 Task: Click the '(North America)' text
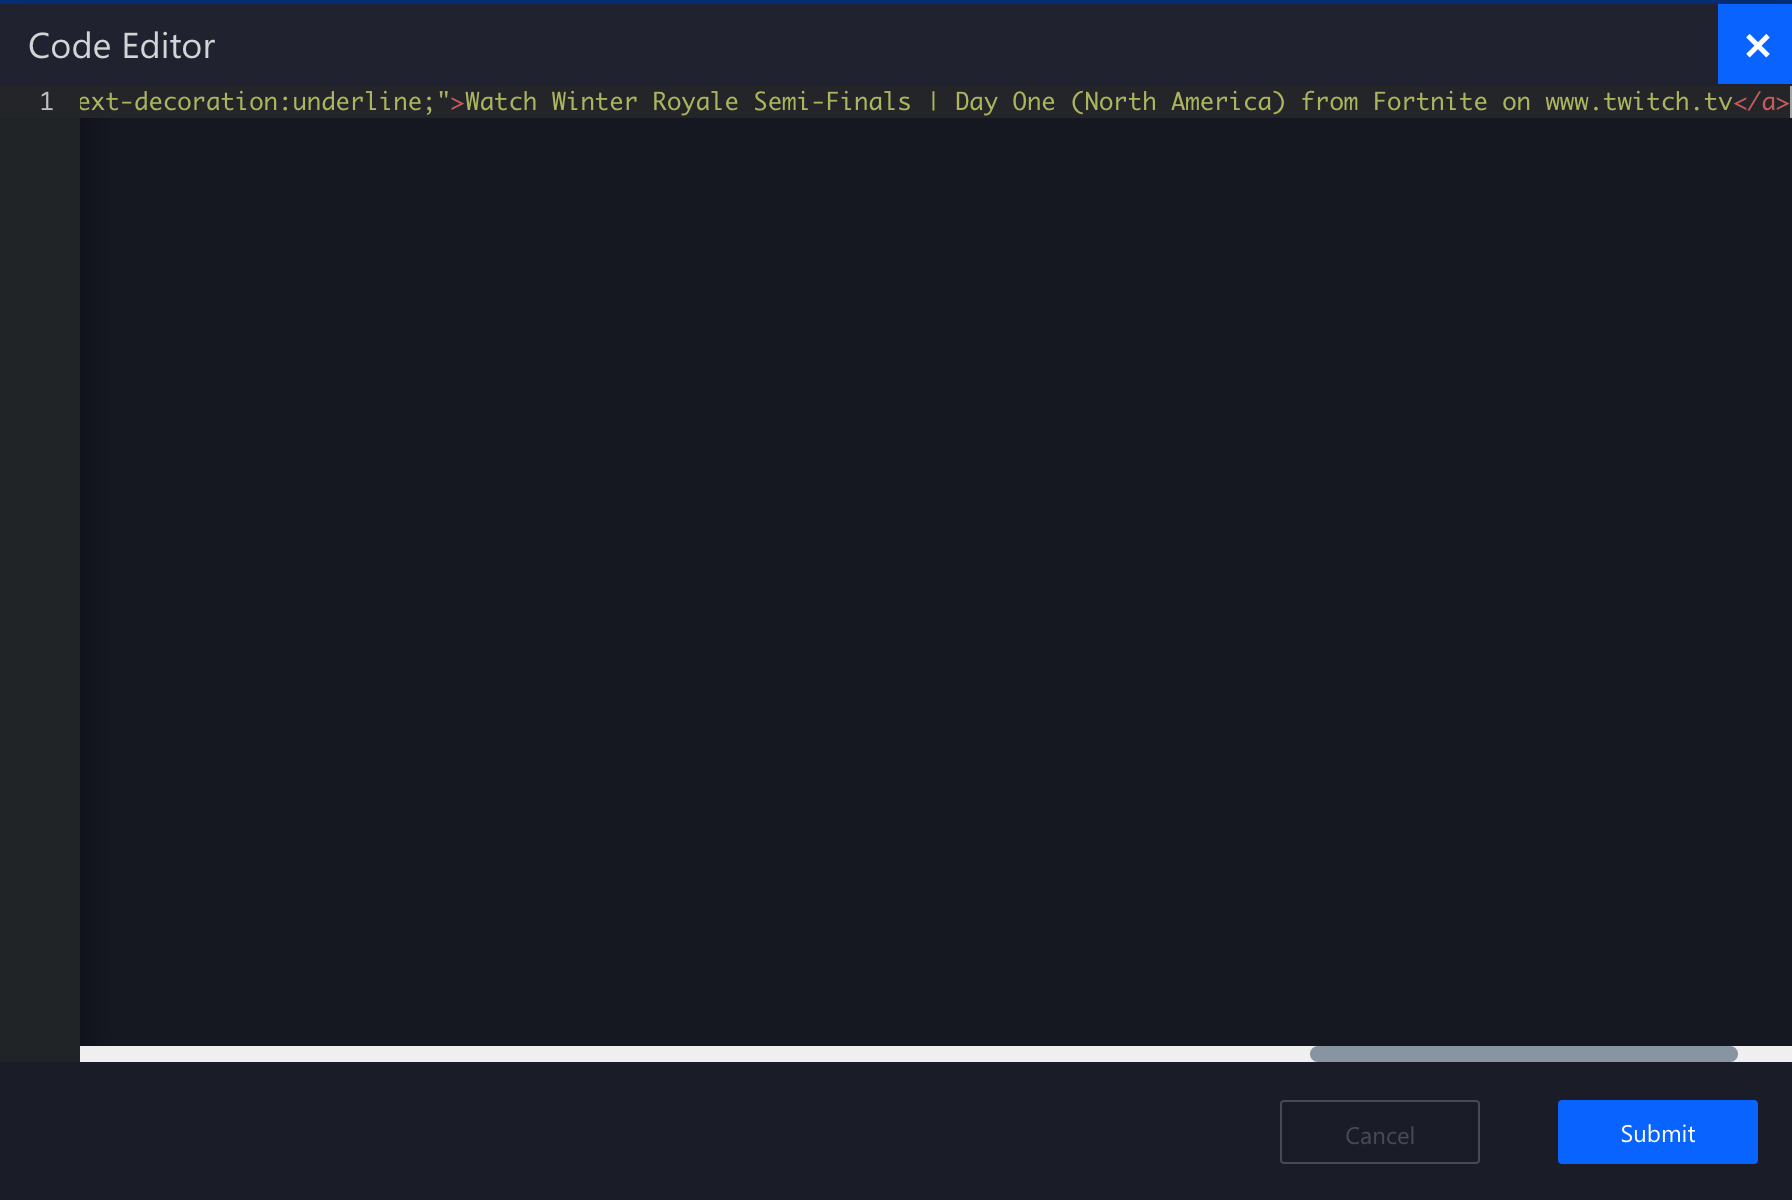[x=1178, y=101]
